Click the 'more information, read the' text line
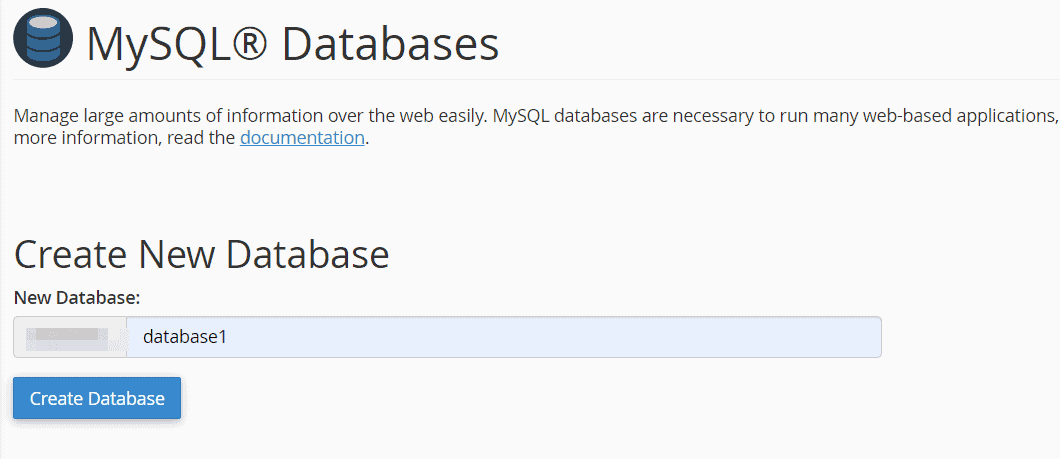1060x459 pixels. (x=124, y=138)
